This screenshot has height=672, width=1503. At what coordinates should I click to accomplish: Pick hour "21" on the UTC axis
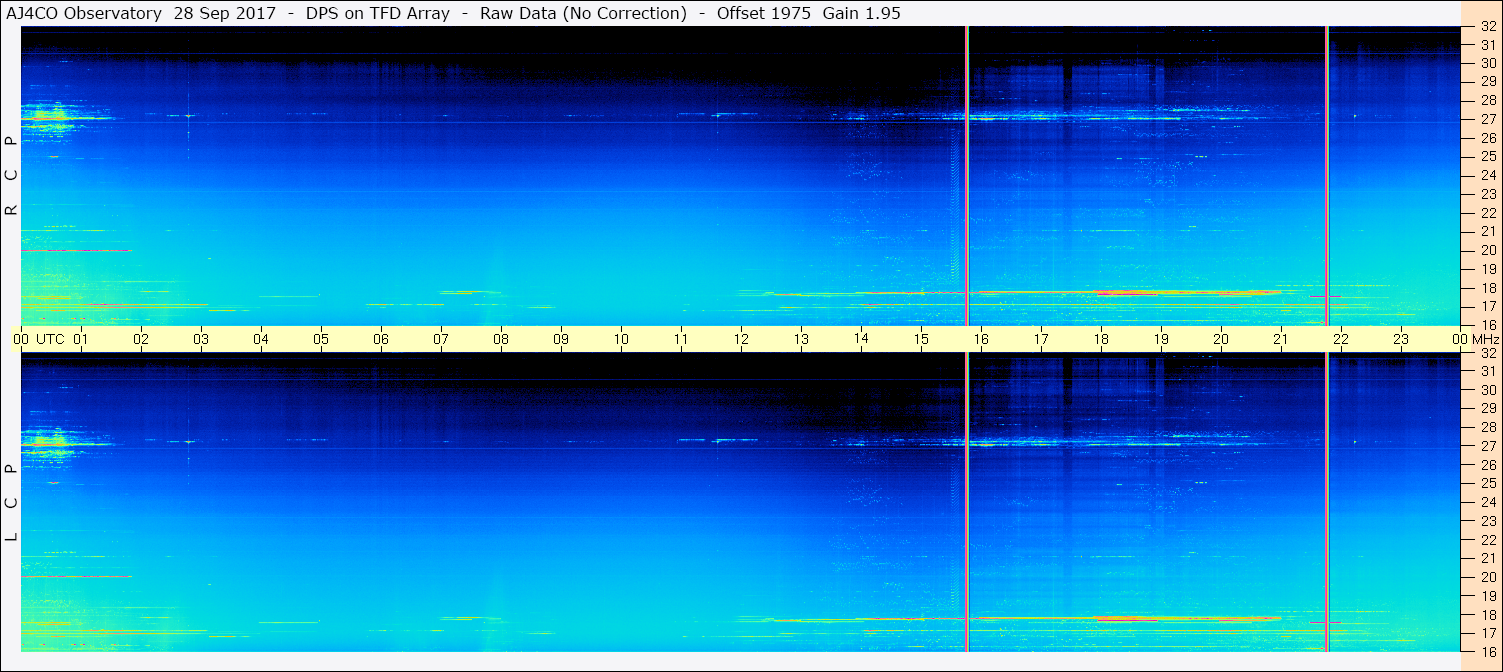[1281, 339]
